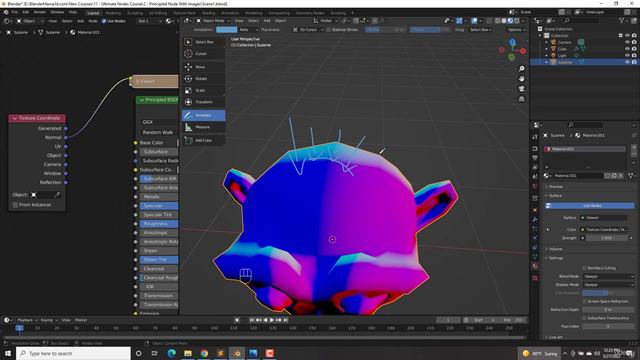The image size is (640, 360).
Task: Open Edit menu
Action: (x=26, y=12)
